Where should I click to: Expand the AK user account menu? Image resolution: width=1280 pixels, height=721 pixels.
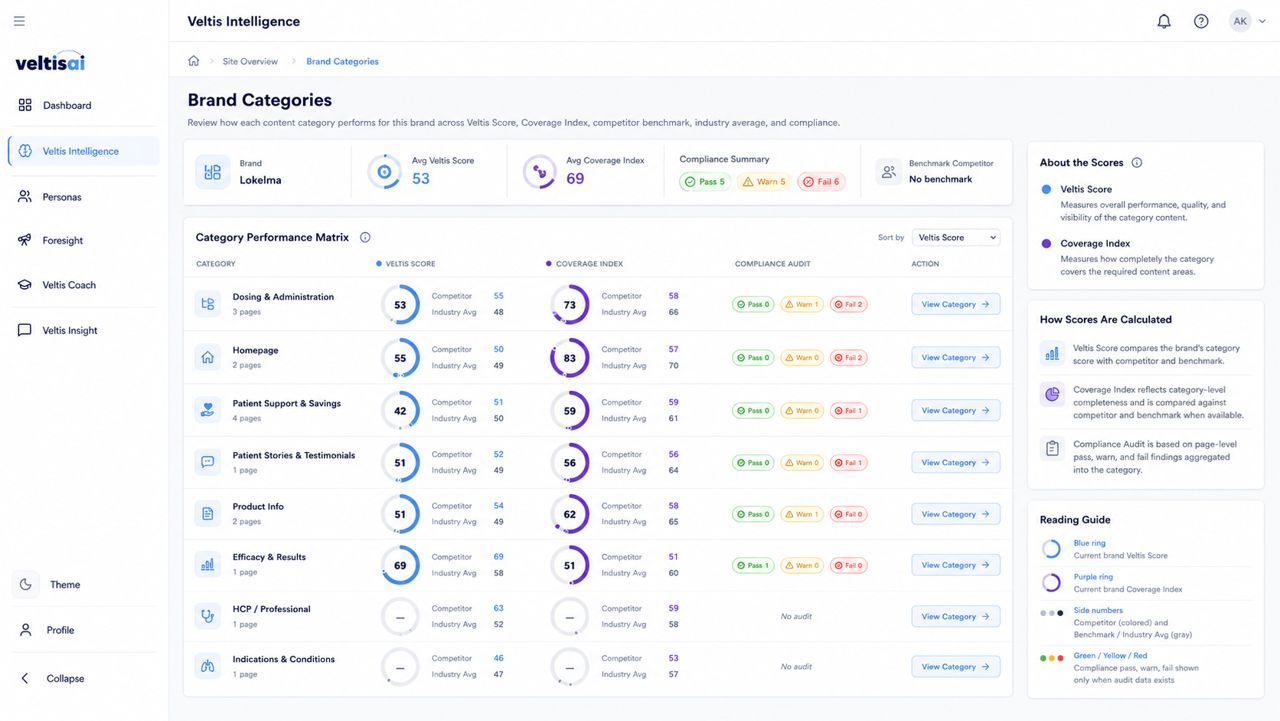[1247, 21]
